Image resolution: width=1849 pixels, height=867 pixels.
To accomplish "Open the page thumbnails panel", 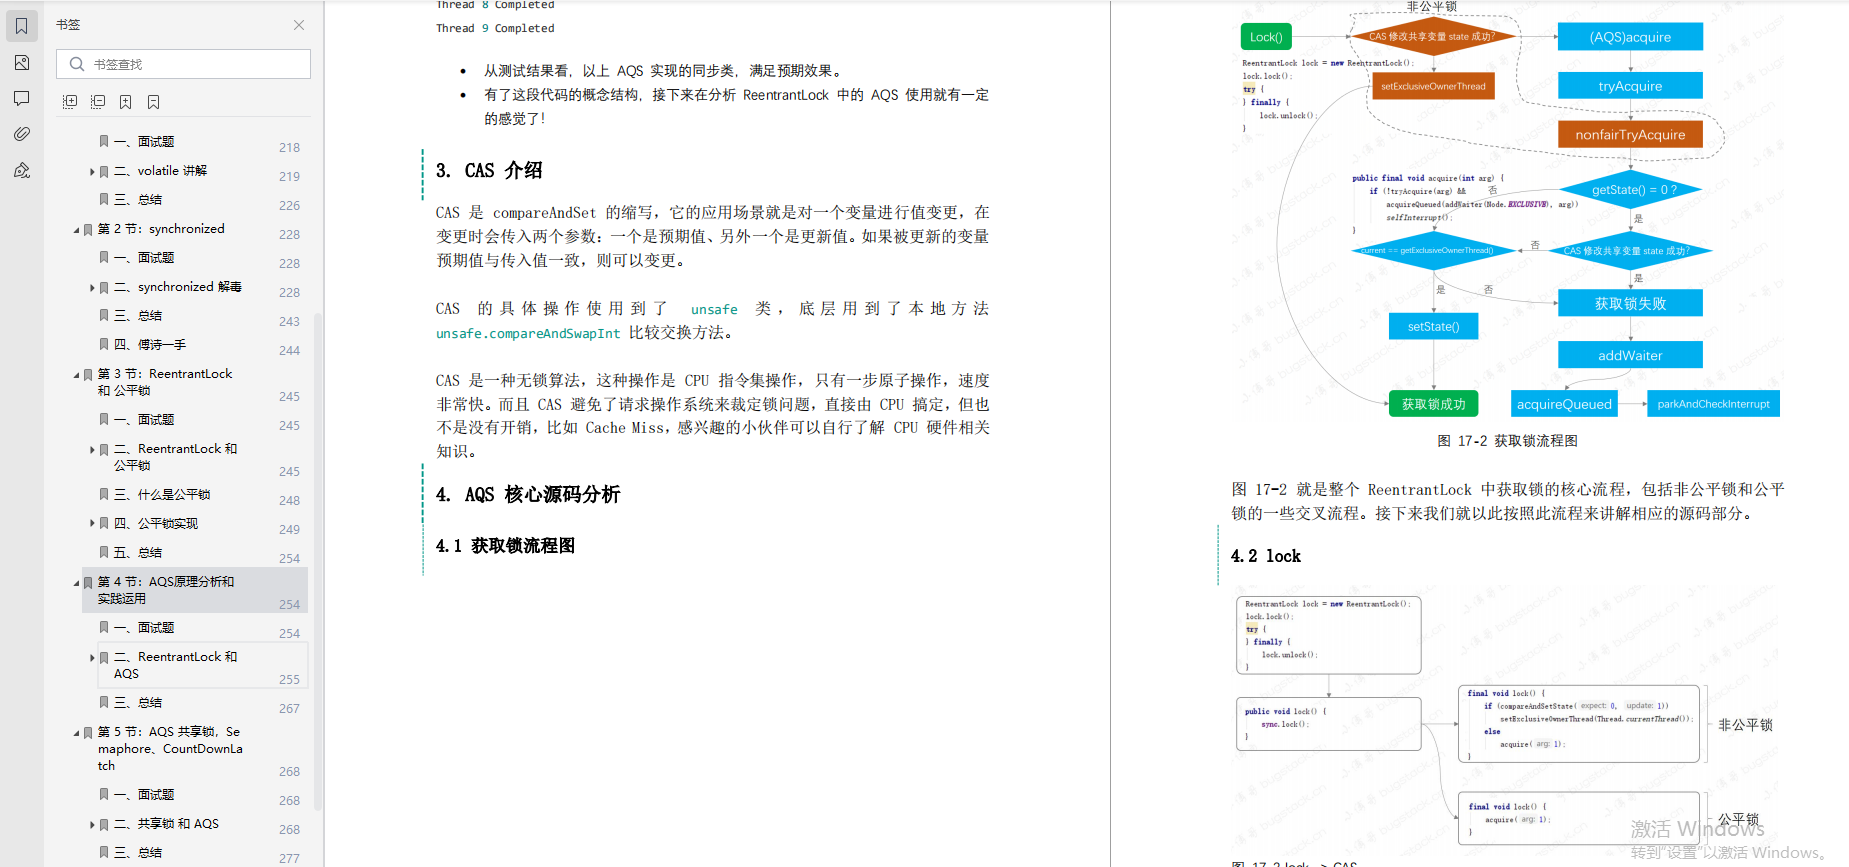I will click(21, 62).
